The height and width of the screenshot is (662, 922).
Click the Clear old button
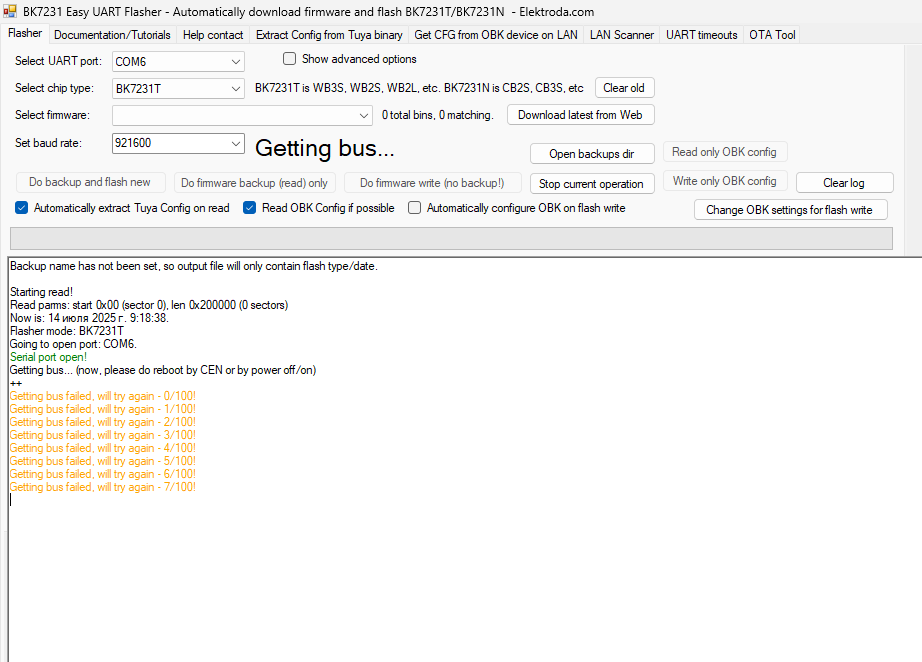(624, 88)
